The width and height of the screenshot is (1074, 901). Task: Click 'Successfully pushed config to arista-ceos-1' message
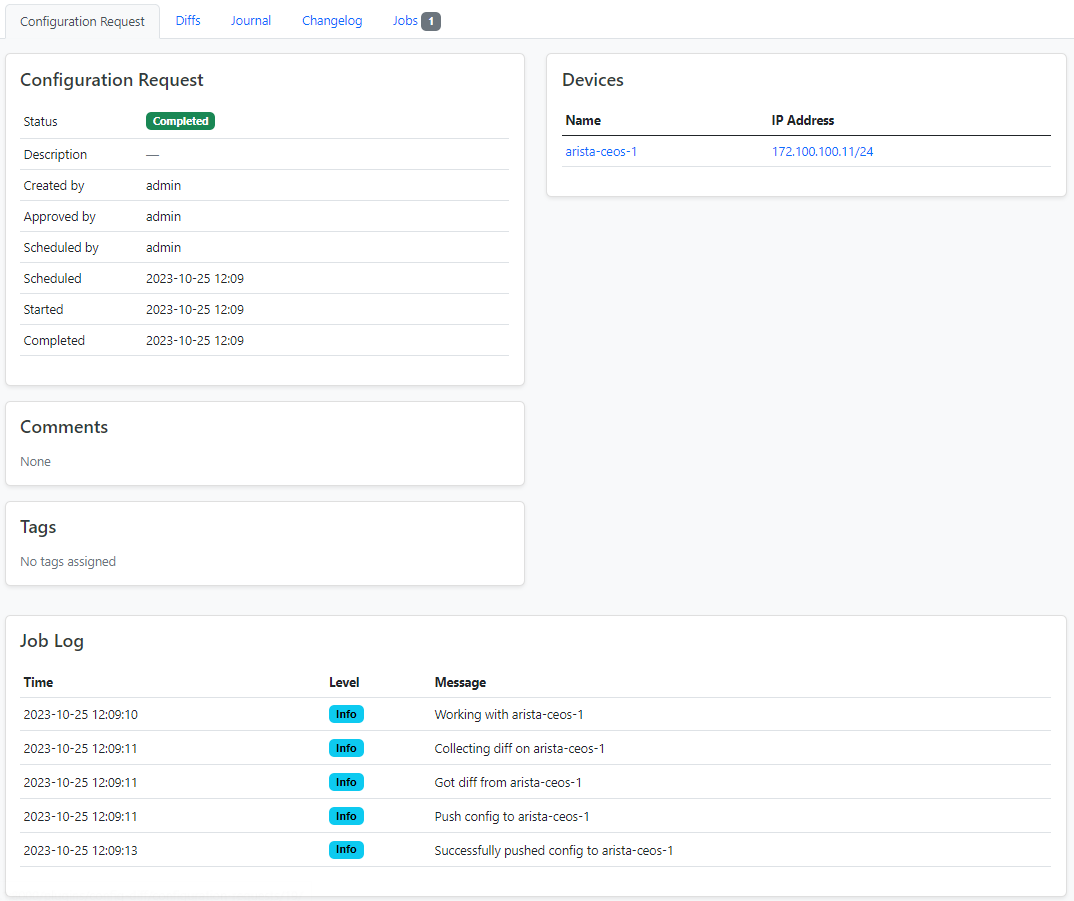[x=553, y=850]
